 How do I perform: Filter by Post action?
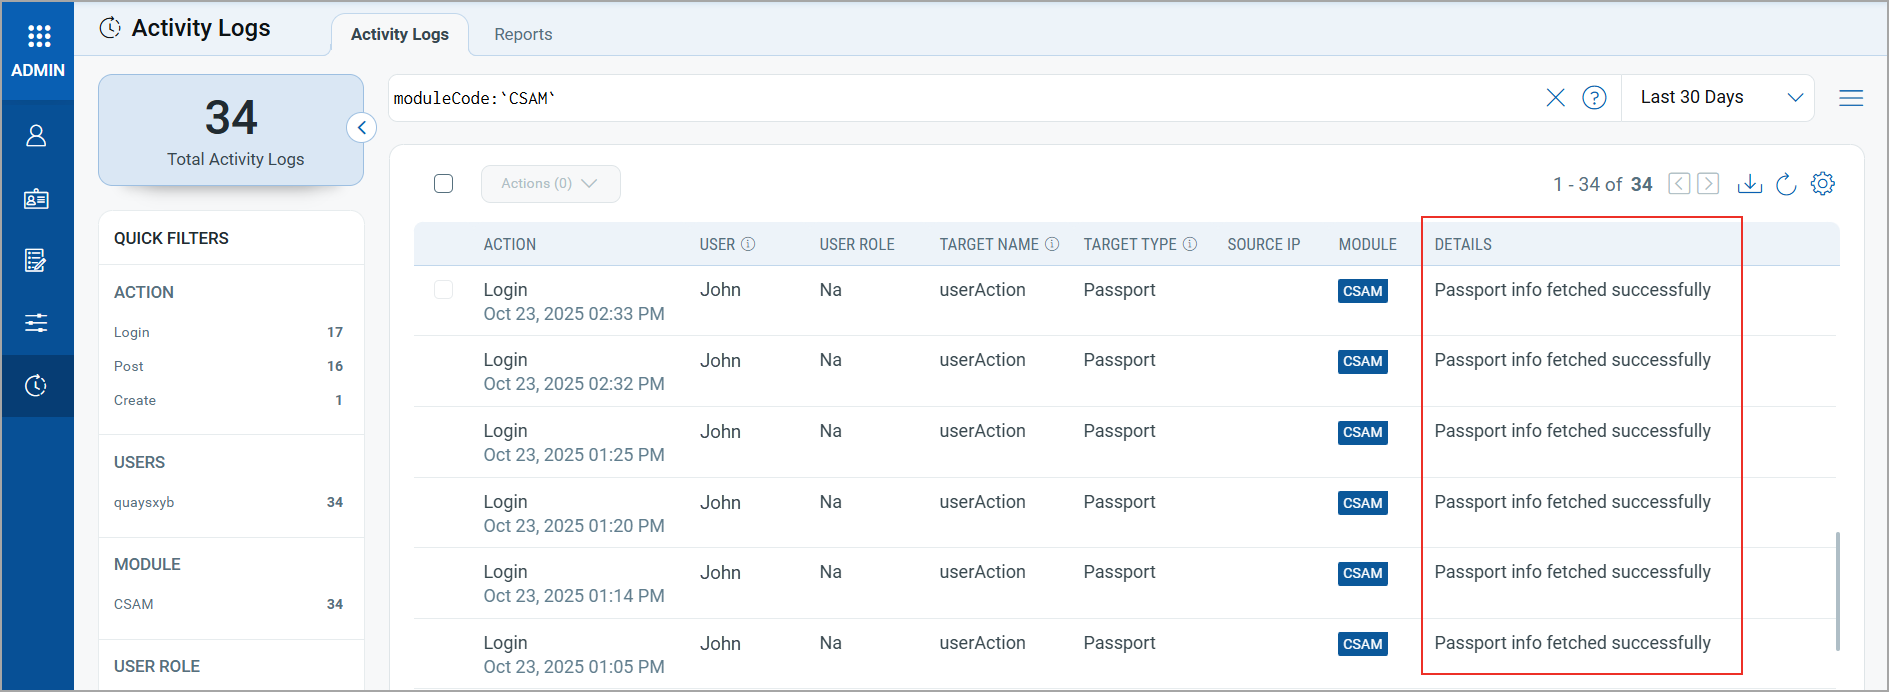pyautogui.click(x=129, y=367)
